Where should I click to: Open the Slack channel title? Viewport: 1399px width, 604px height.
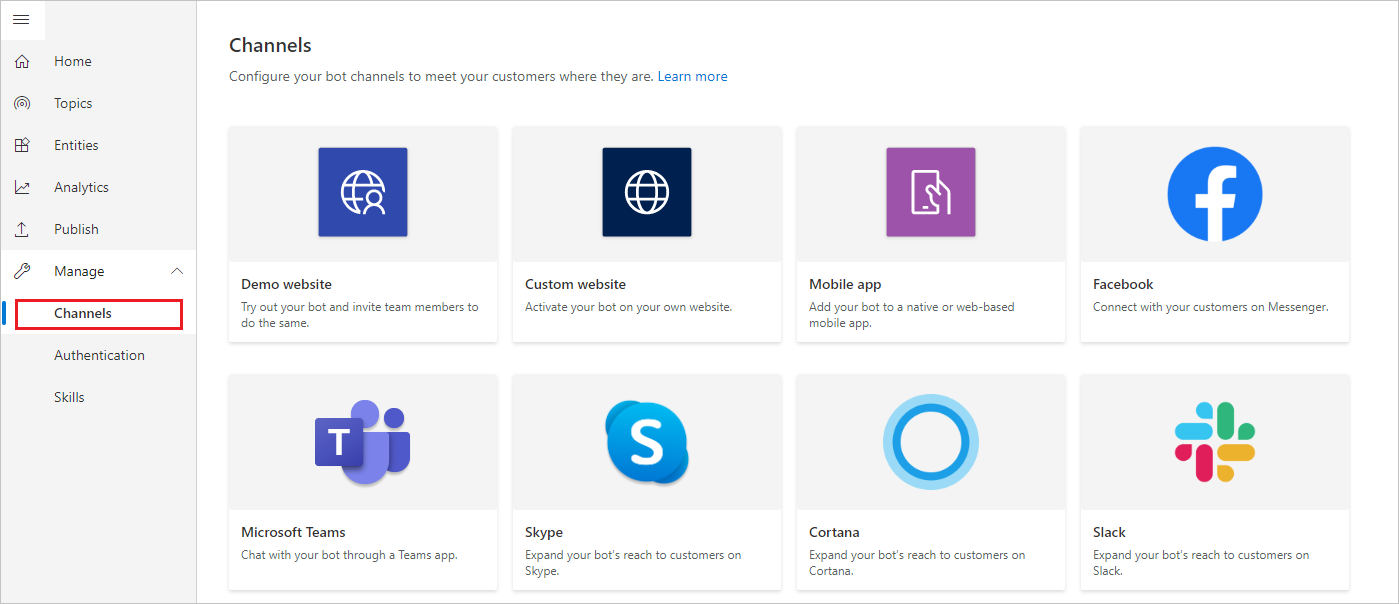coord(1109,532)
